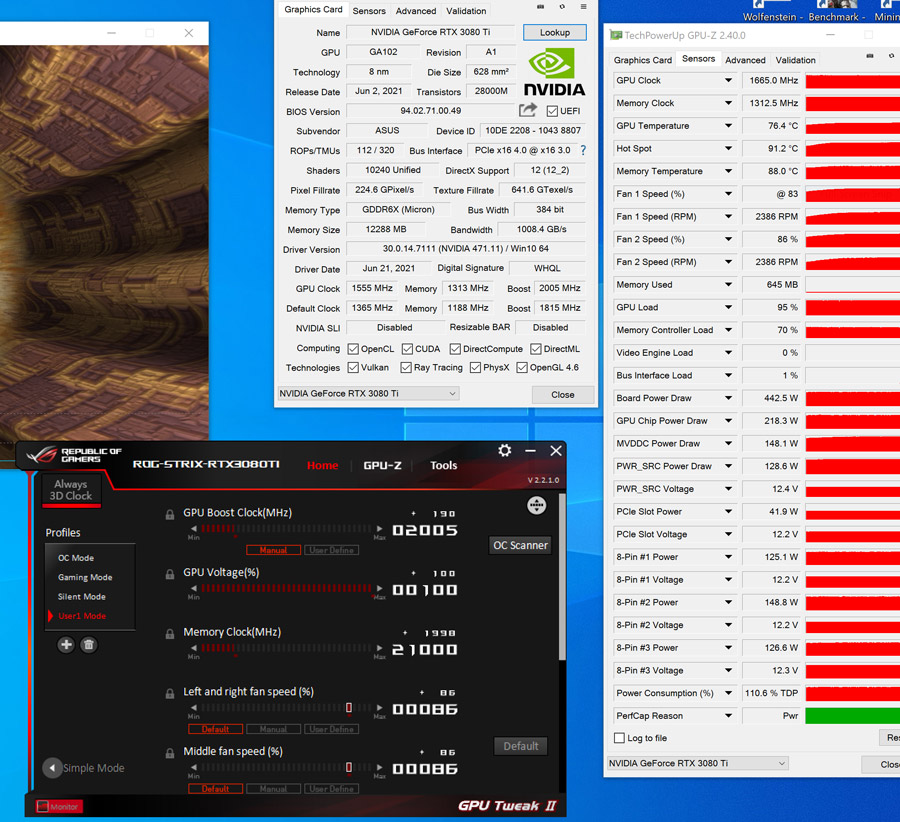
Task: Click the Bus Interface question mark icon
Action: tap(583, 150)
